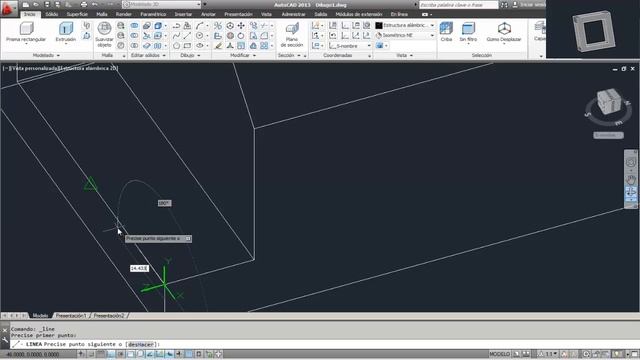This screenshot has height=360, width=640.
Task: Click the Undo arrow in quick access toolbar
Action: [x=95, y=4]
